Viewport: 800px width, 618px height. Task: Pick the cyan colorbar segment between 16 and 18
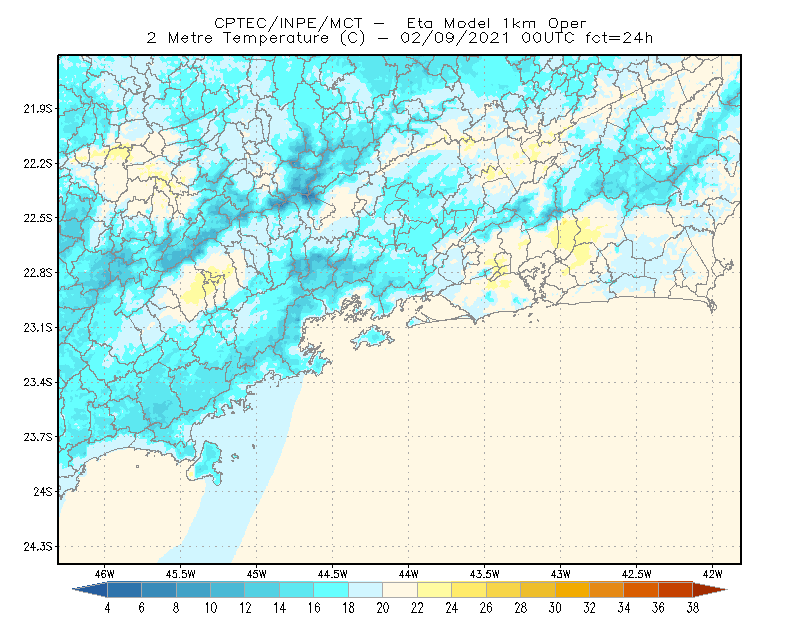coord(331,590)
